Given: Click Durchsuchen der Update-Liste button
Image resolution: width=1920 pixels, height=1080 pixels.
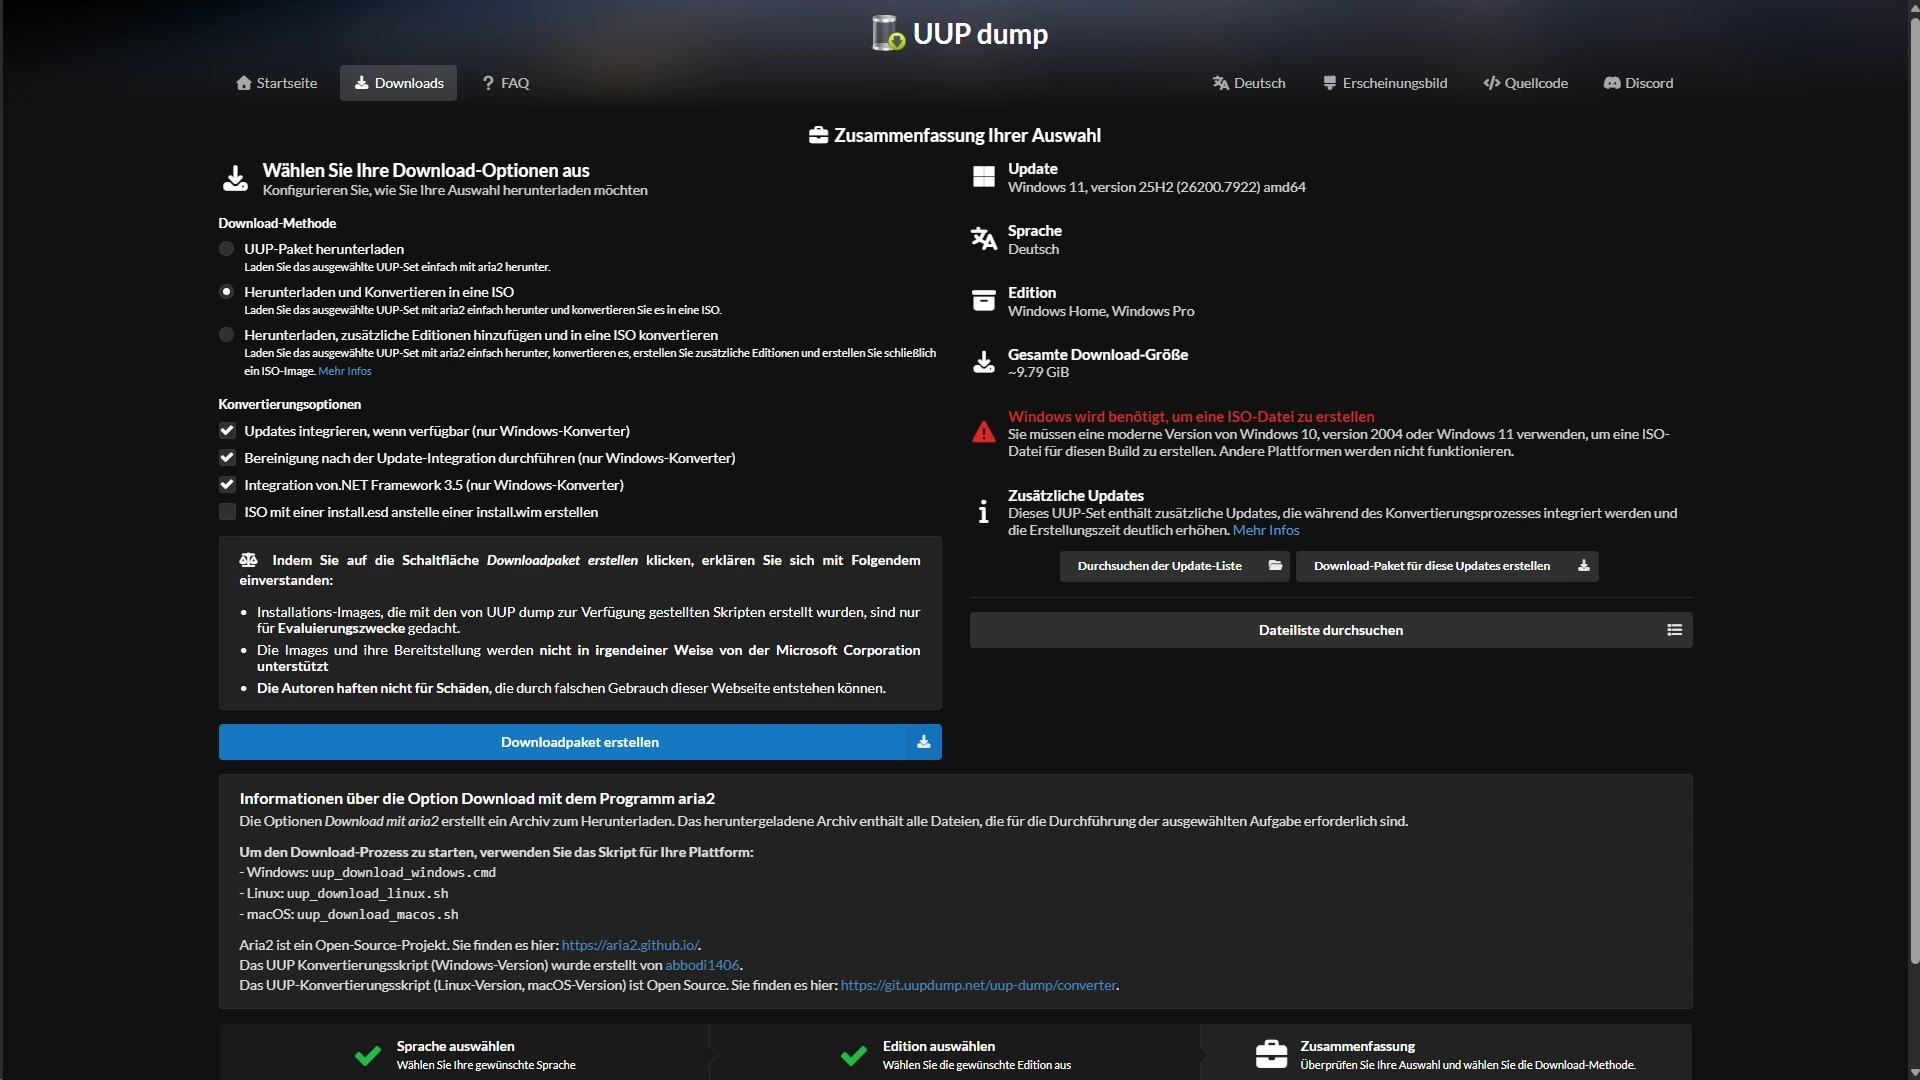Looking at the screenshot, I should [1175, 566].
